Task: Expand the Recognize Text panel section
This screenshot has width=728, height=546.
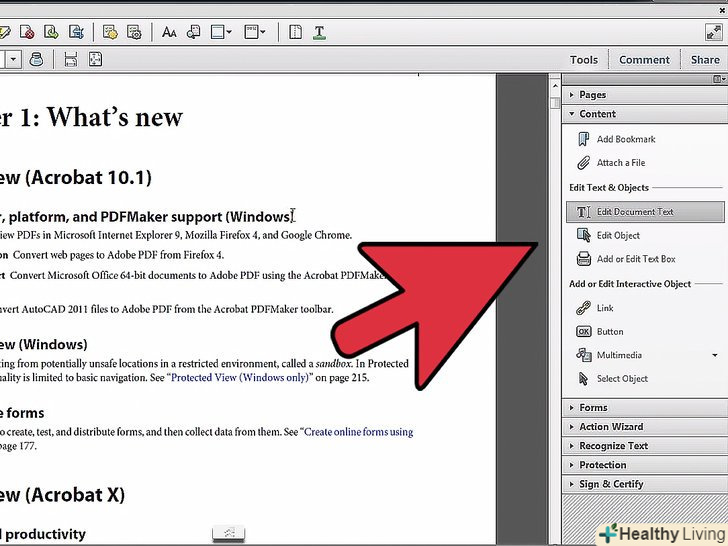Action: pyautogui.click(x=645, y=446)
